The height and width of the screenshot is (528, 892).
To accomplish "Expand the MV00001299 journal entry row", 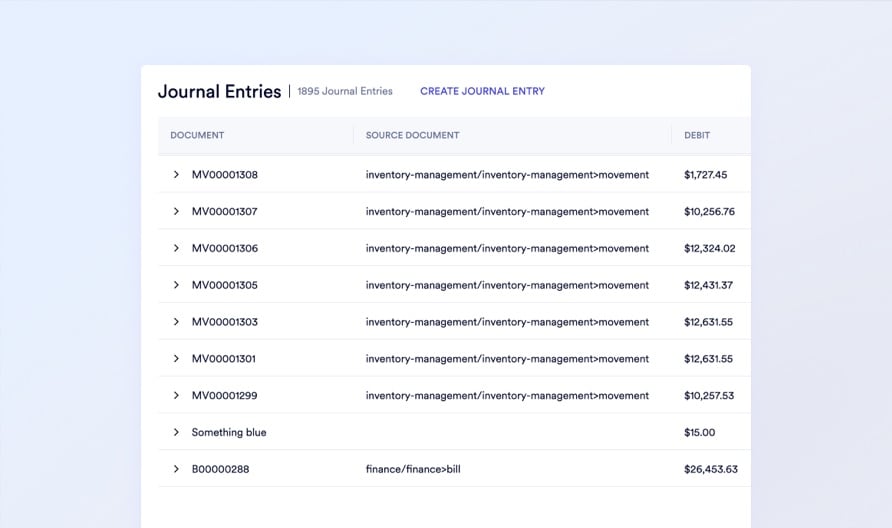I will pyautogui.click(x=176, y=395).
